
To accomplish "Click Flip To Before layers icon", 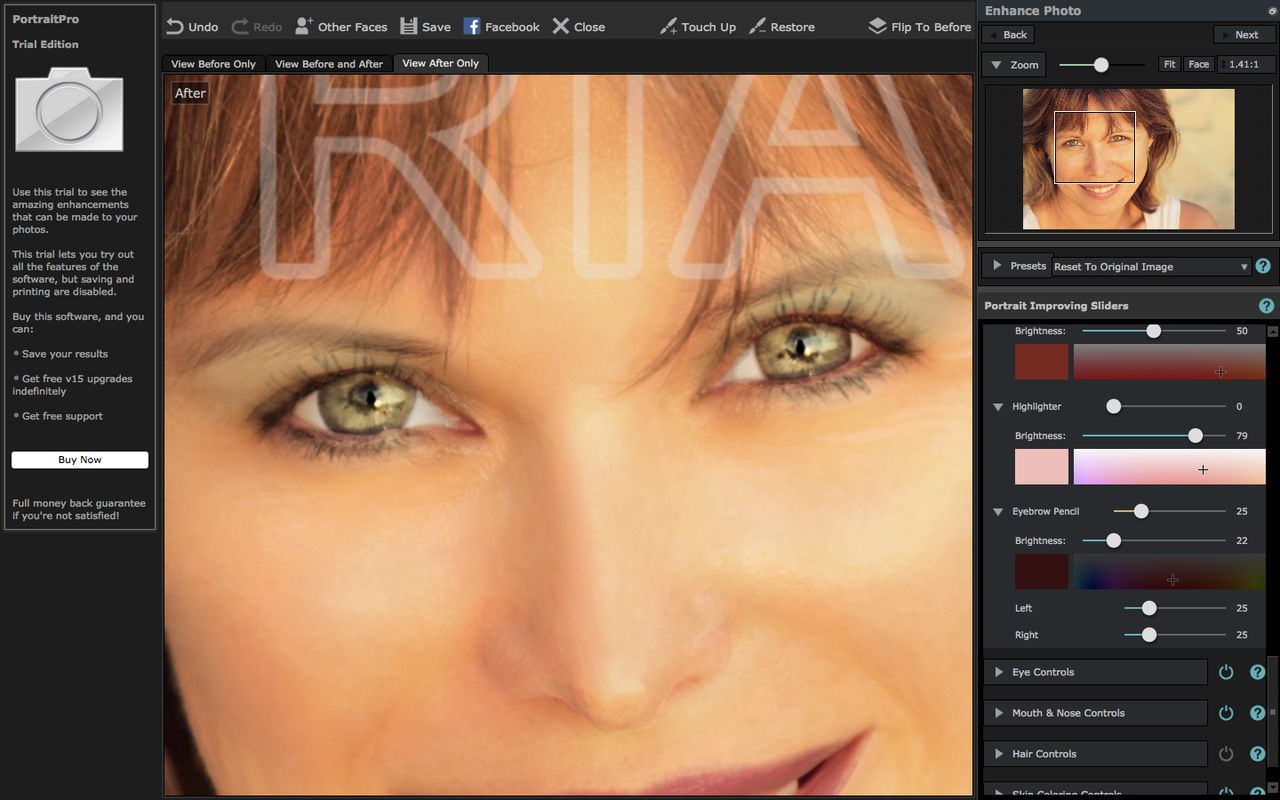I will (877, 26).
